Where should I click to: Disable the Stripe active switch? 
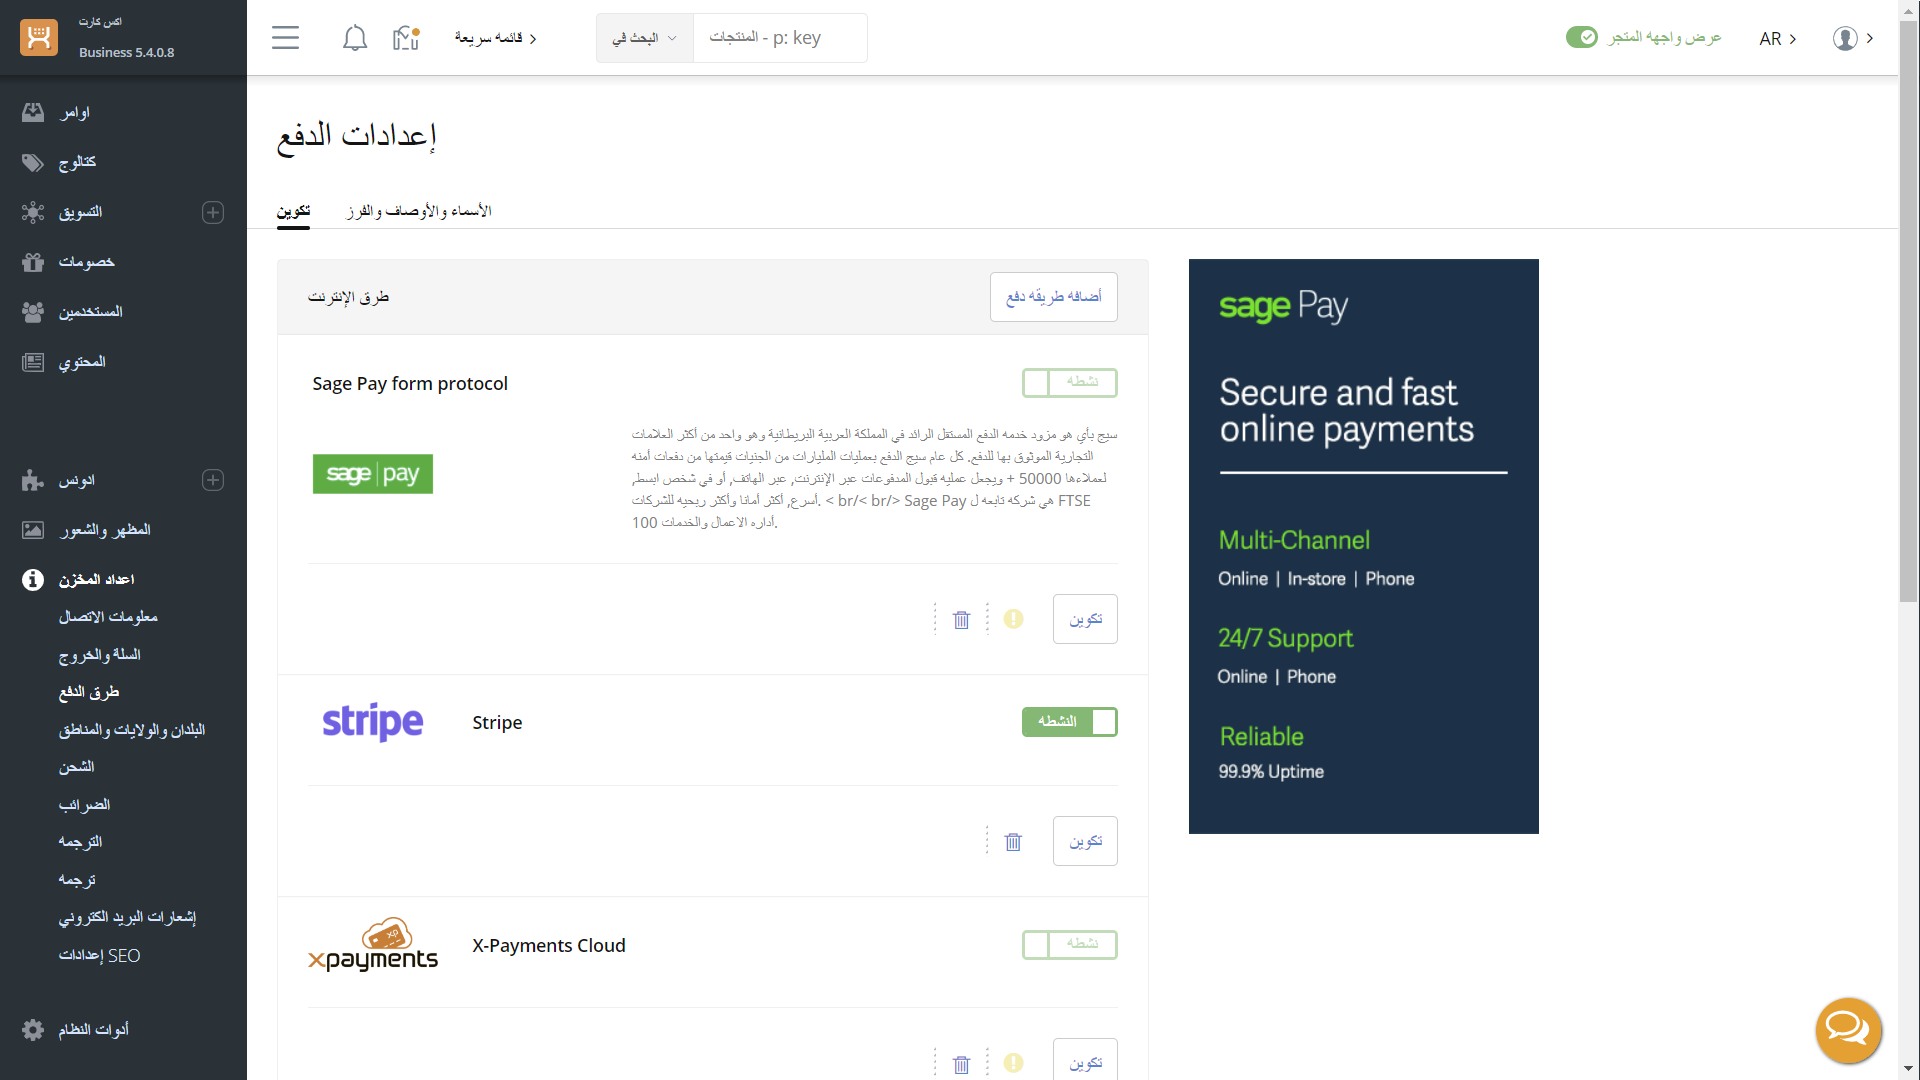click(x=1069, y=722)
